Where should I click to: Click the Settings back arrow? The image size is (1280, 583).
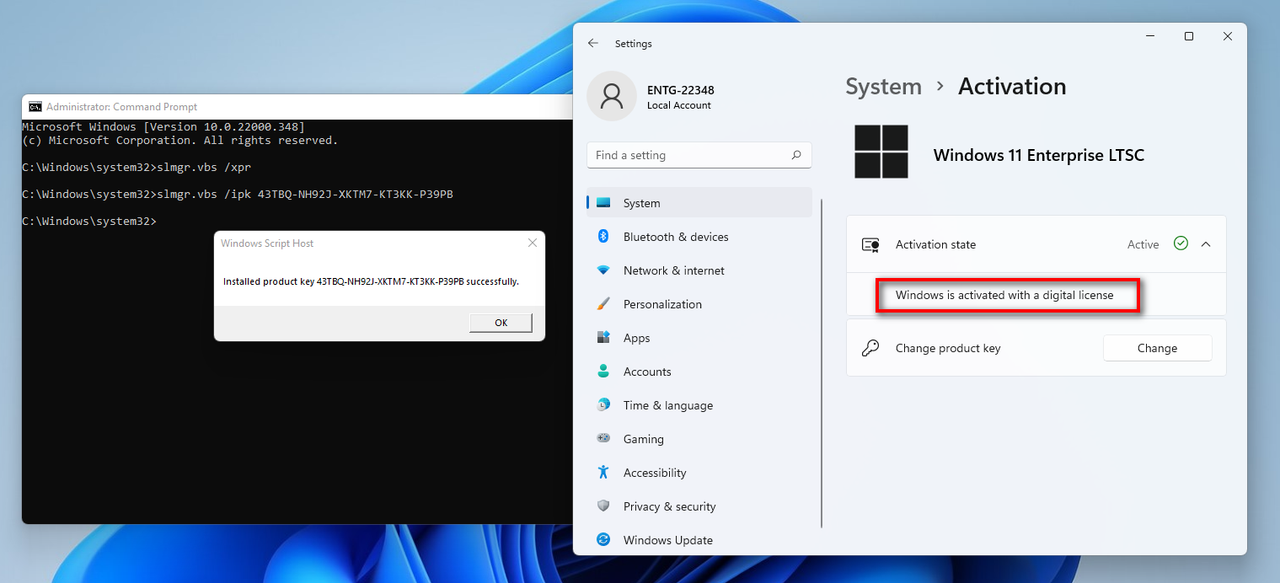point(593,44)
